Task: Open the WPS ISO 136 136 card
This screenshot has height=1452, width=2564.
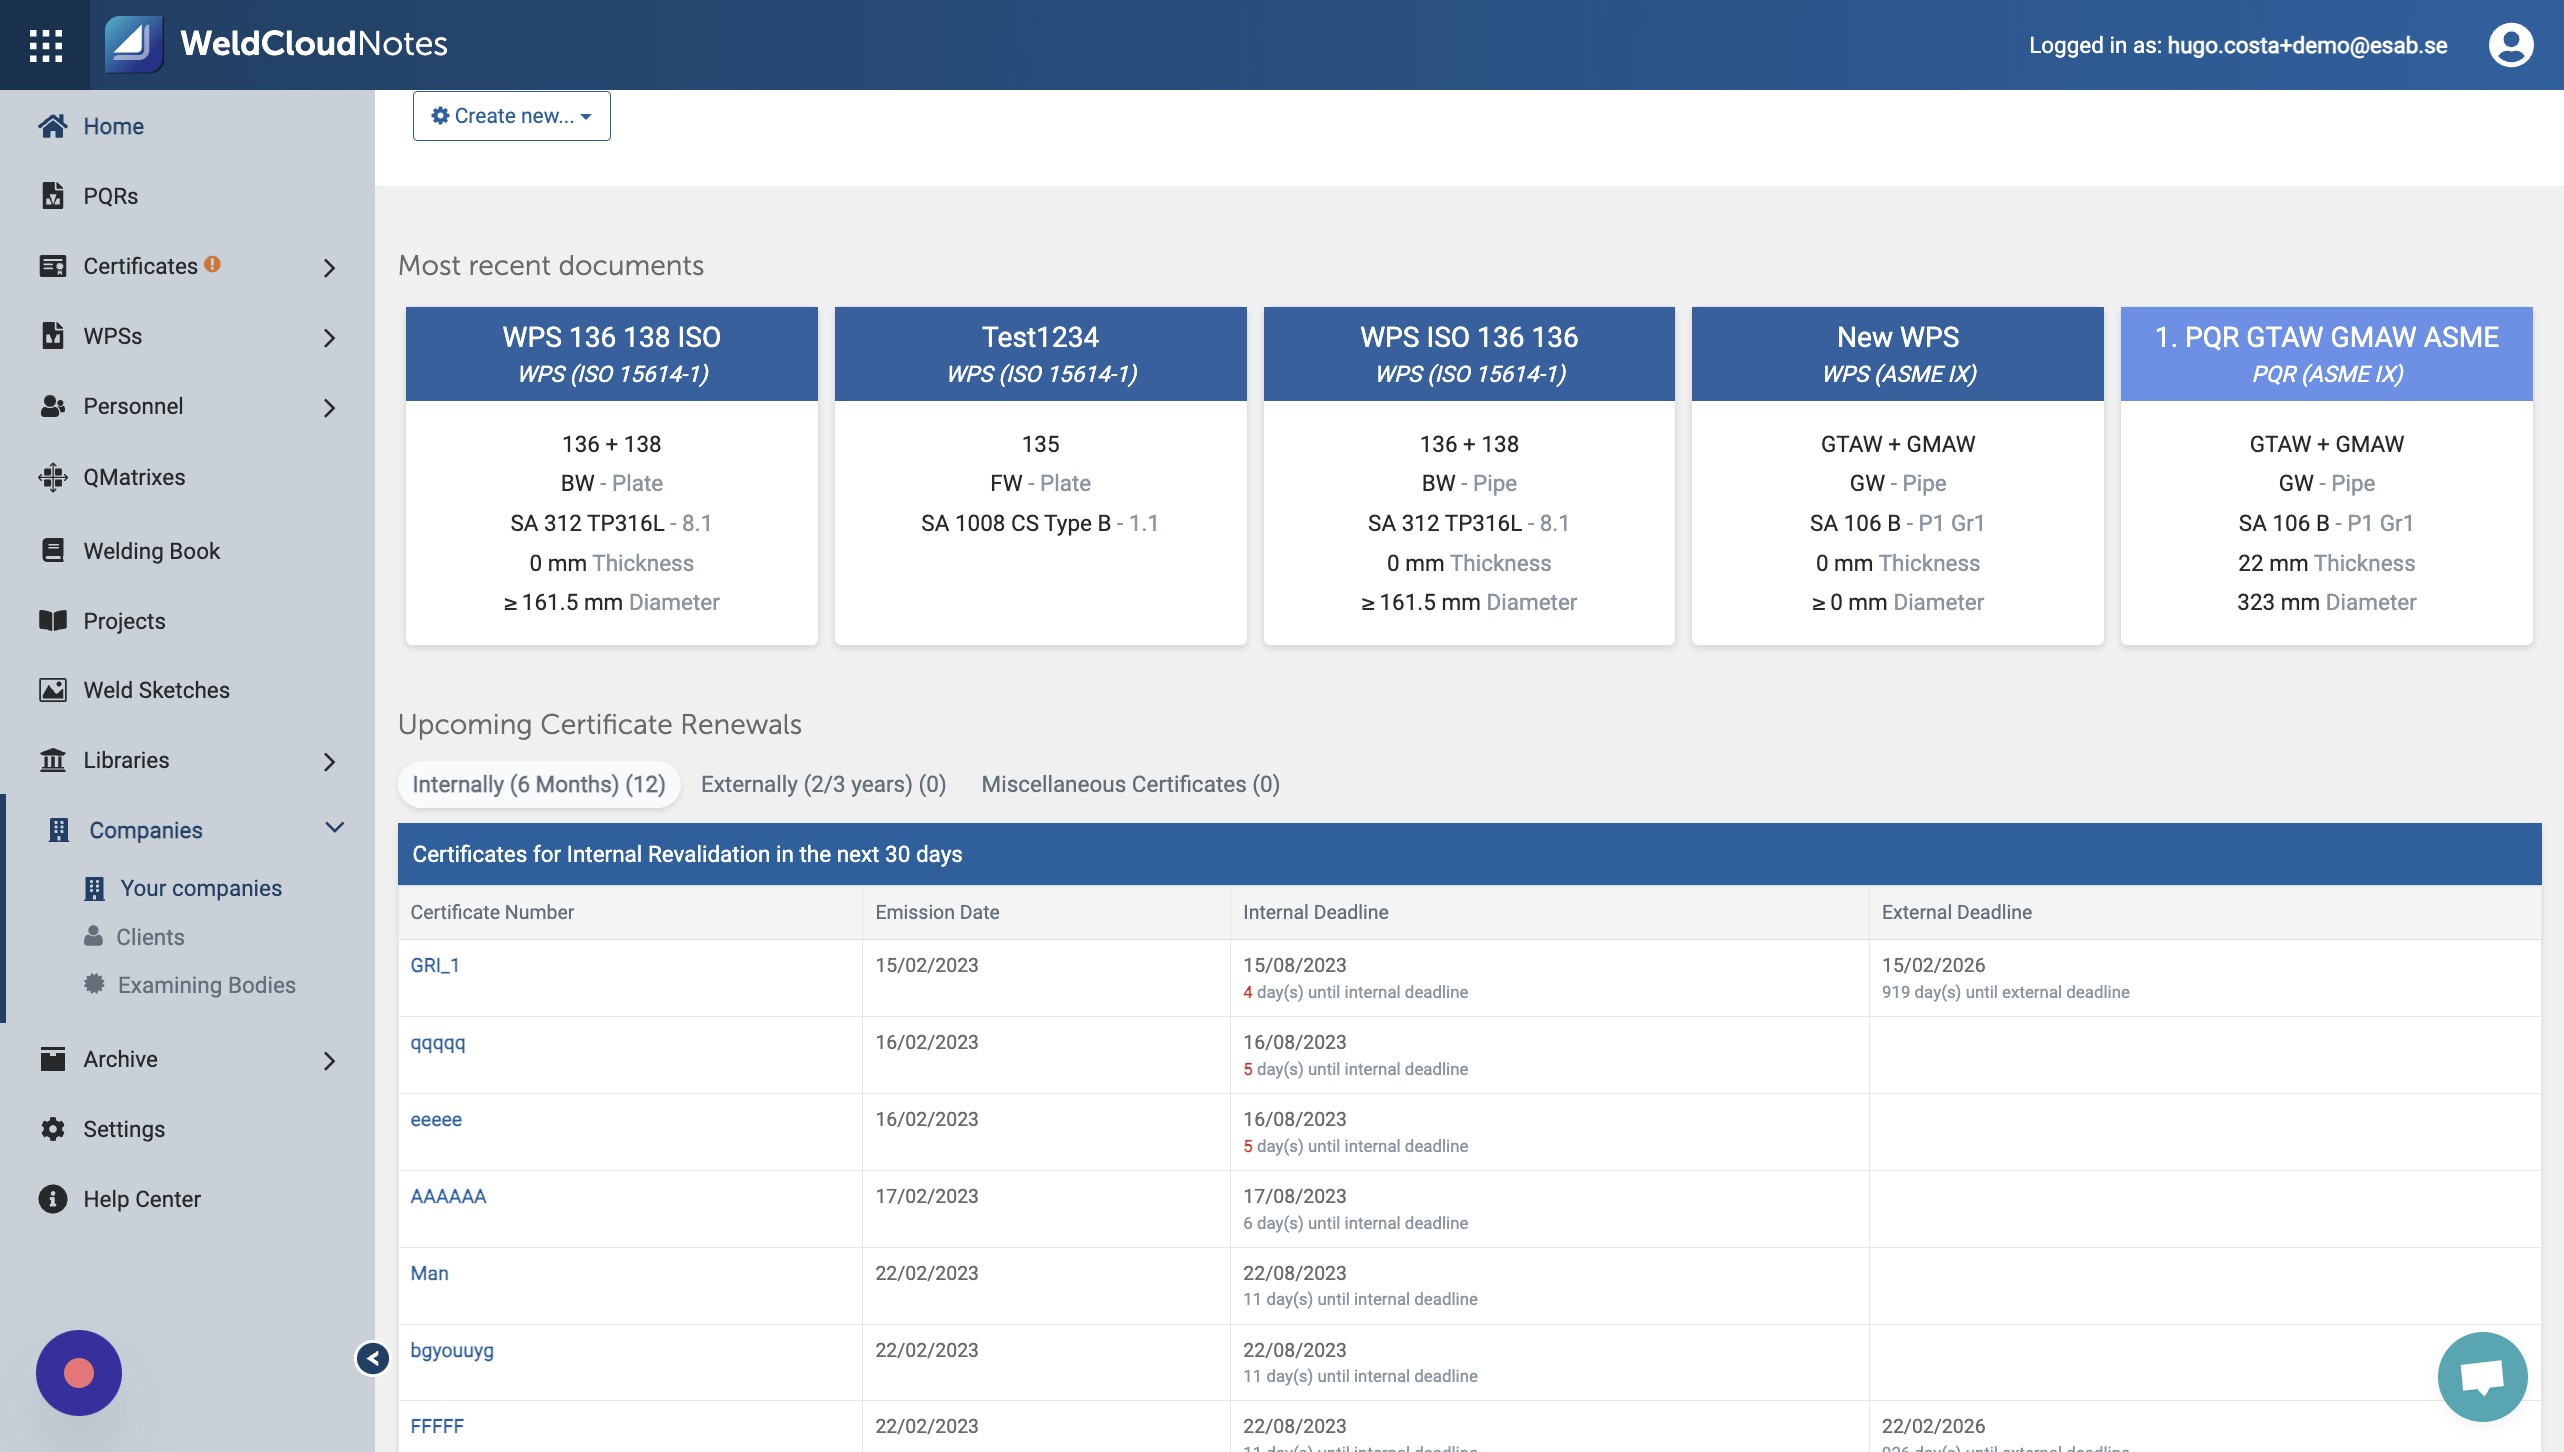Action: pyautogui.click(x=1469, y=476)
